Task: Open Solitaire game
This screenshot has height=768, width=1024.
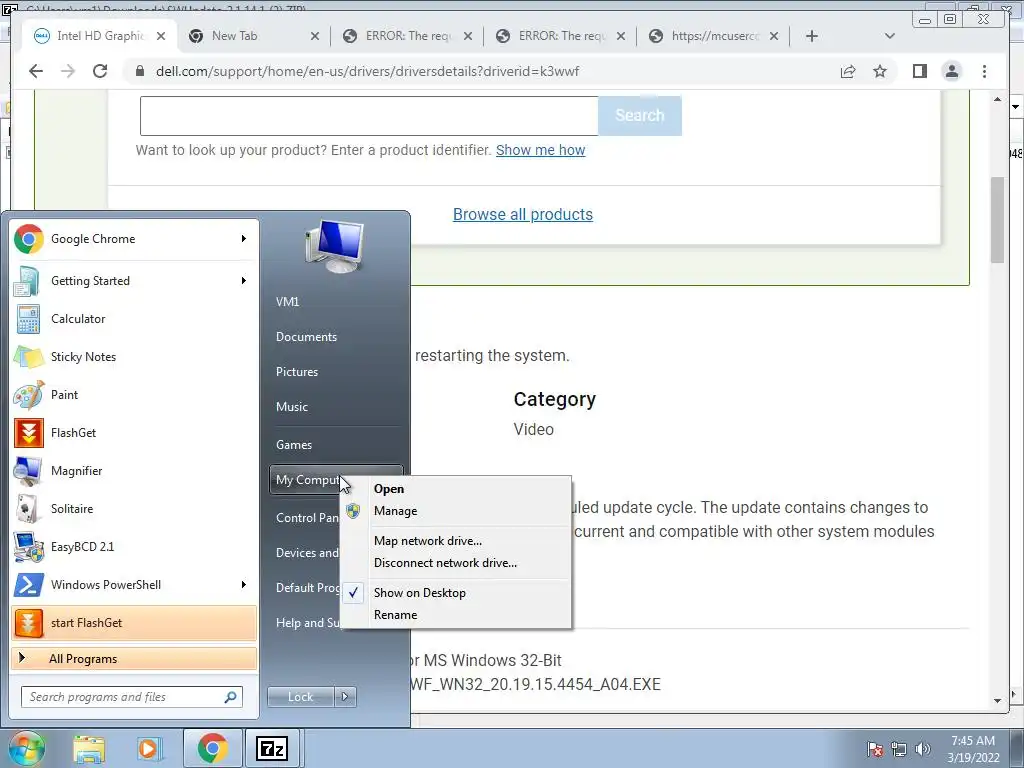Action: (x=134, y=509)
